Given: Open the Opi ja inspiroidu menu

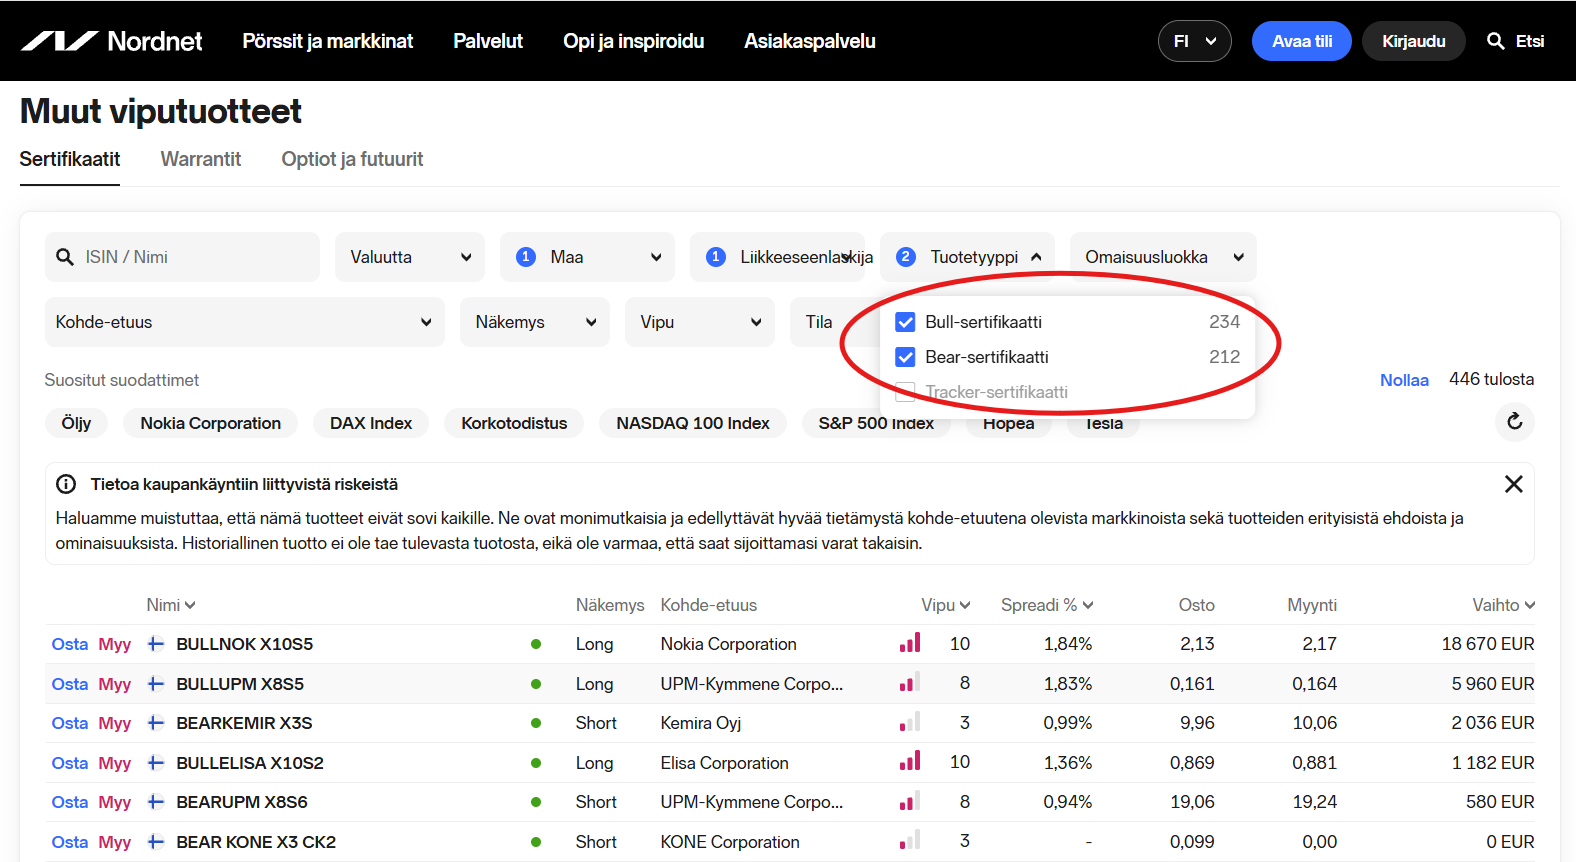Looking at the screenshot, I should (x=633, y=41).
